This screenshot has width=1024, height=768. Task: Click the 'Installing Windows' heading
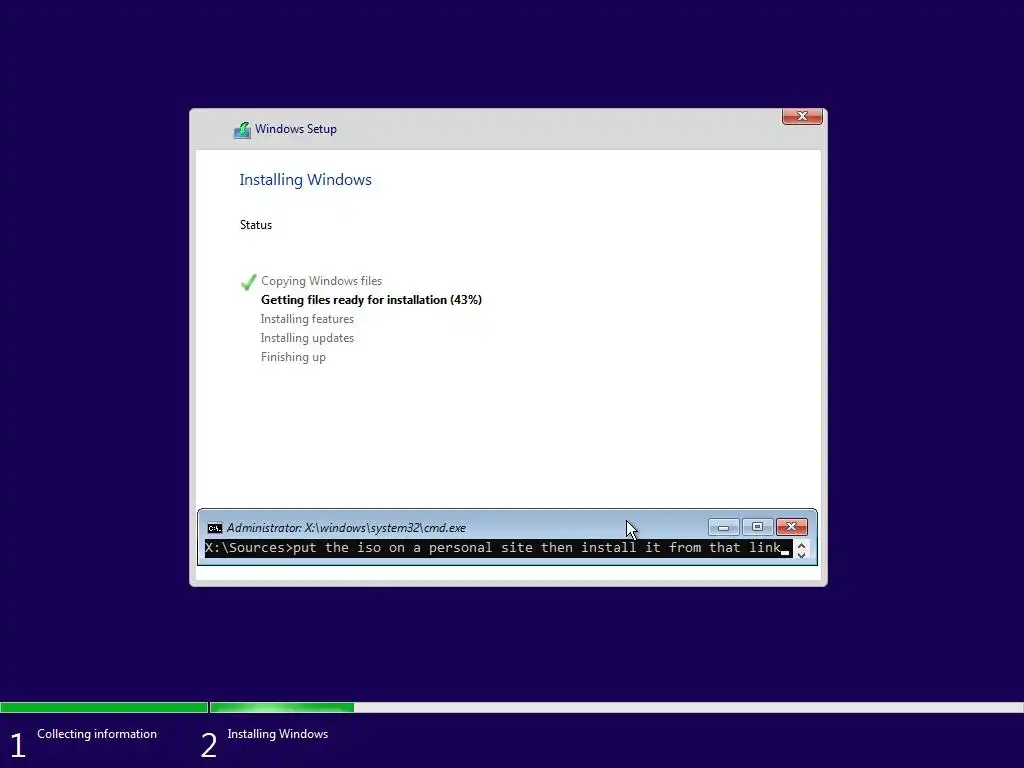coord(305,180)
